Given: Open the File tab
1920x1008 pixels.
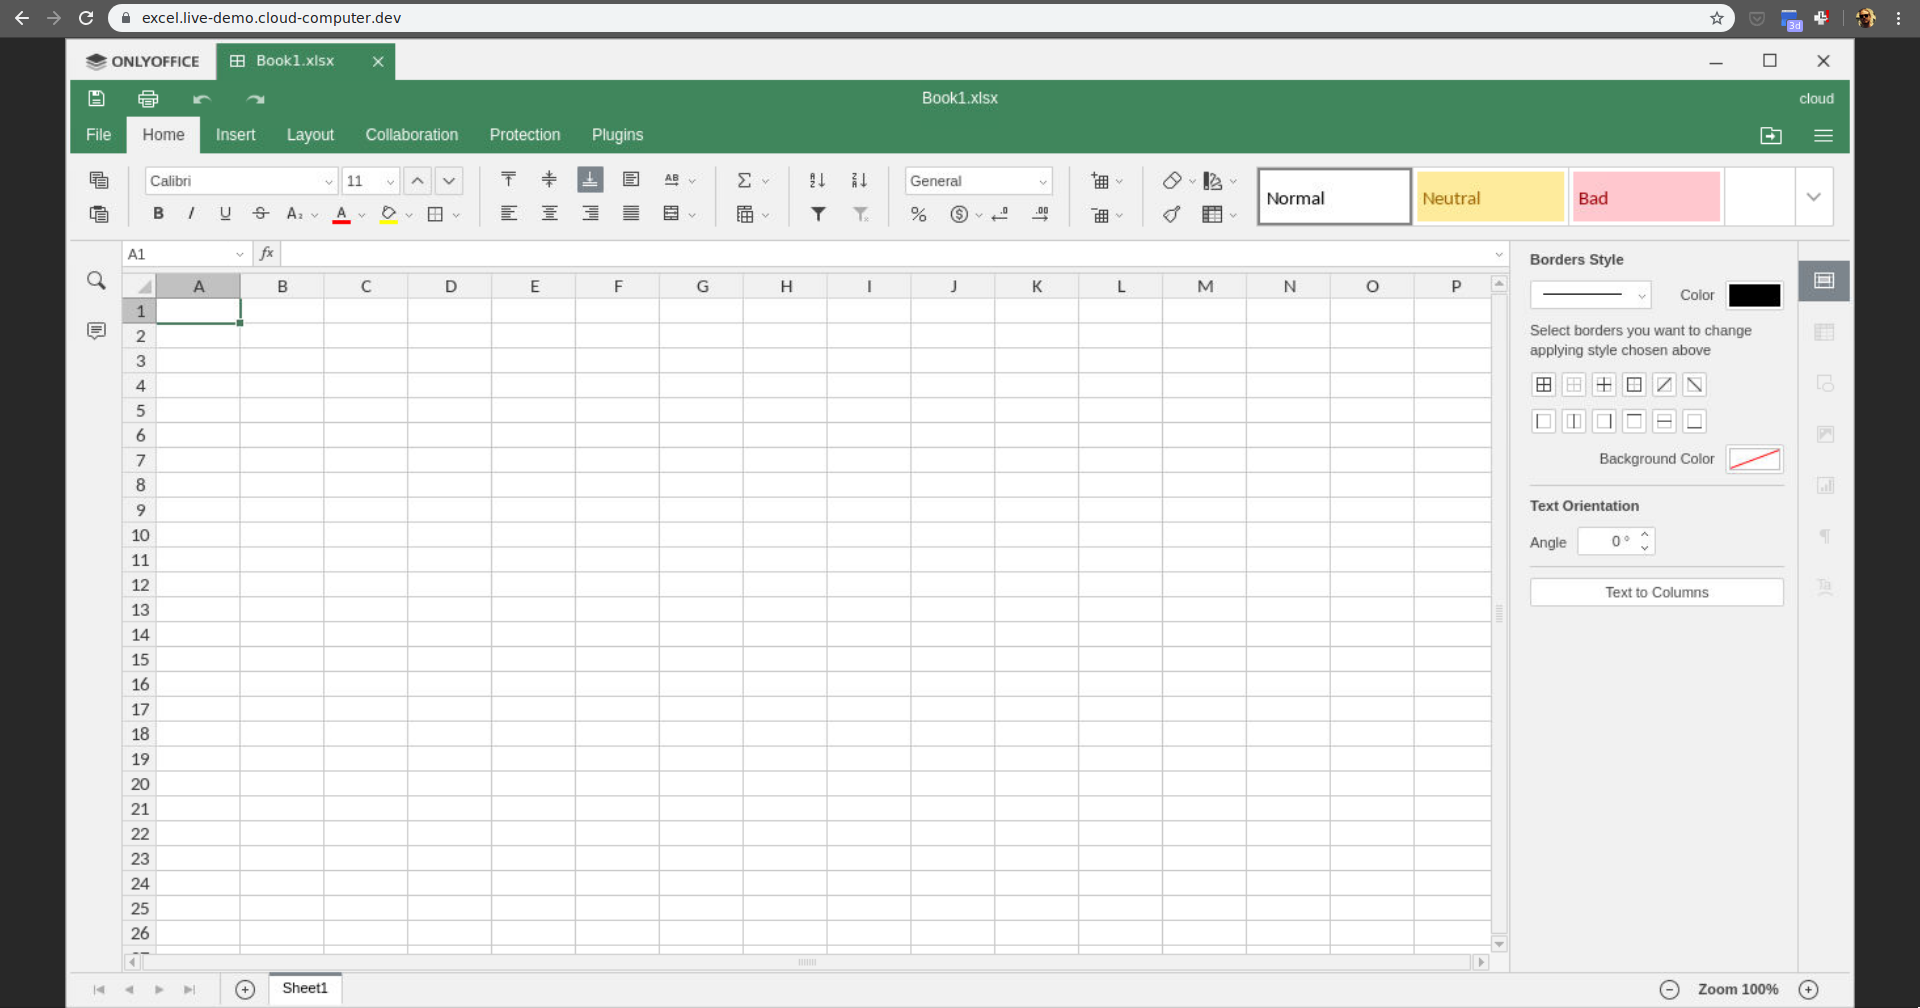Looking at the screenshot, I should pos(98,135).
